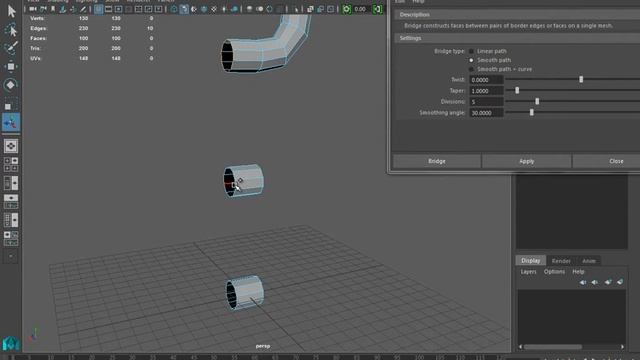The width and height of the screenshot is (640, 360).
Task: Click Create layer from selected icon
Action: [620, 282]
